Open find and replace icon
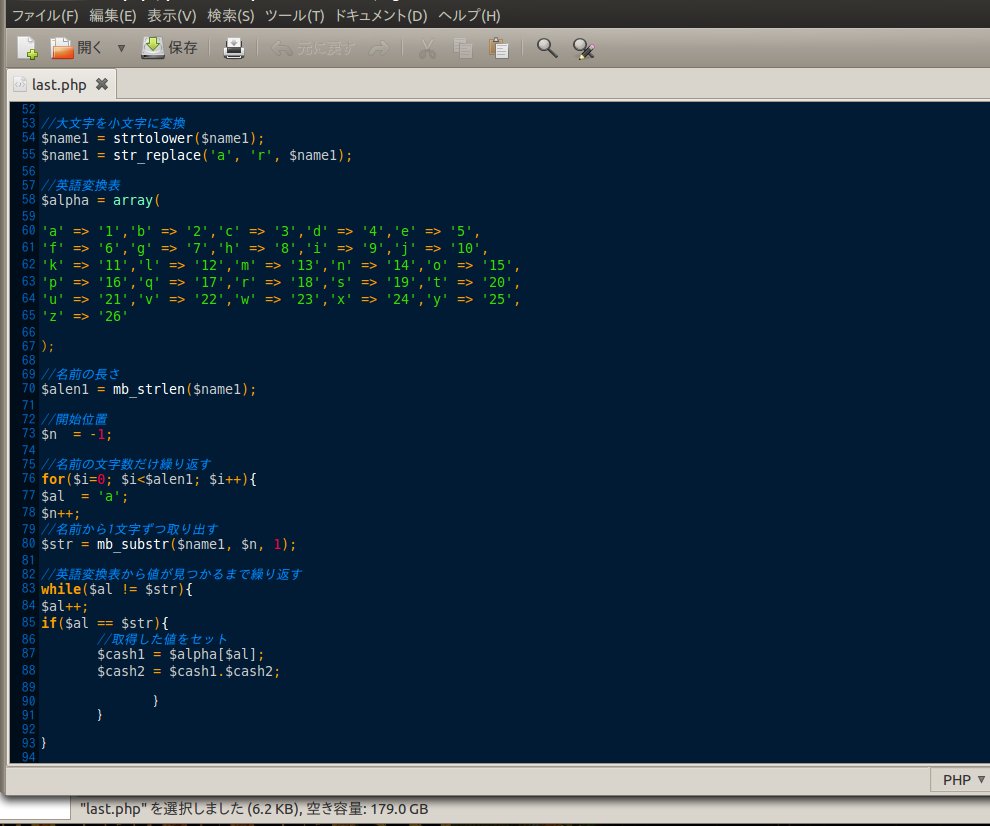The height and width of the screenshot is (826, 990). pos(583,49)
